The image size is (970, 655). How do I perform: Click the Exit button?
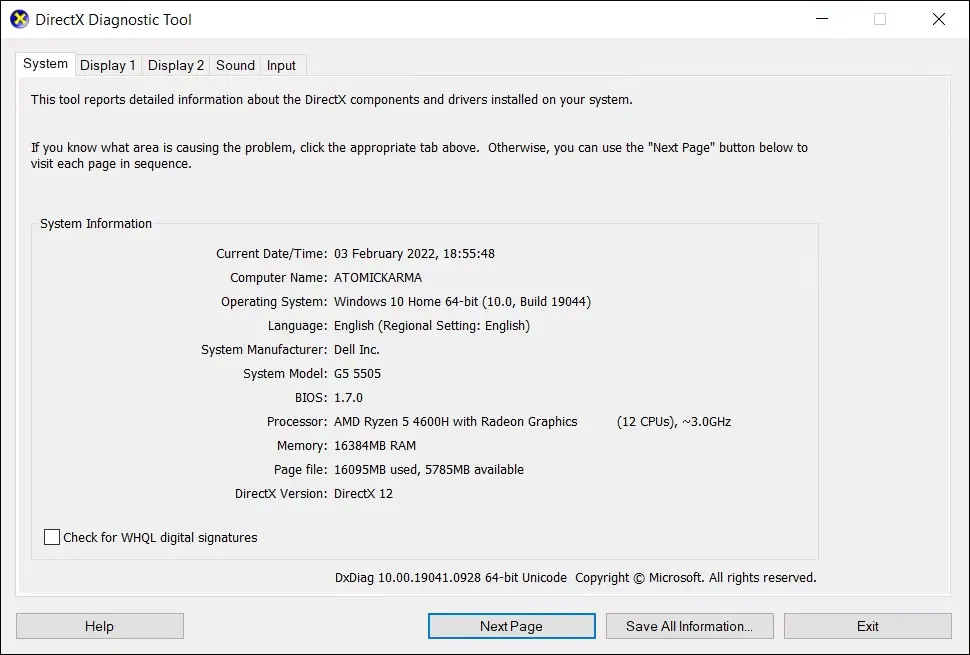pyautogui.click(x=868, y=626)
